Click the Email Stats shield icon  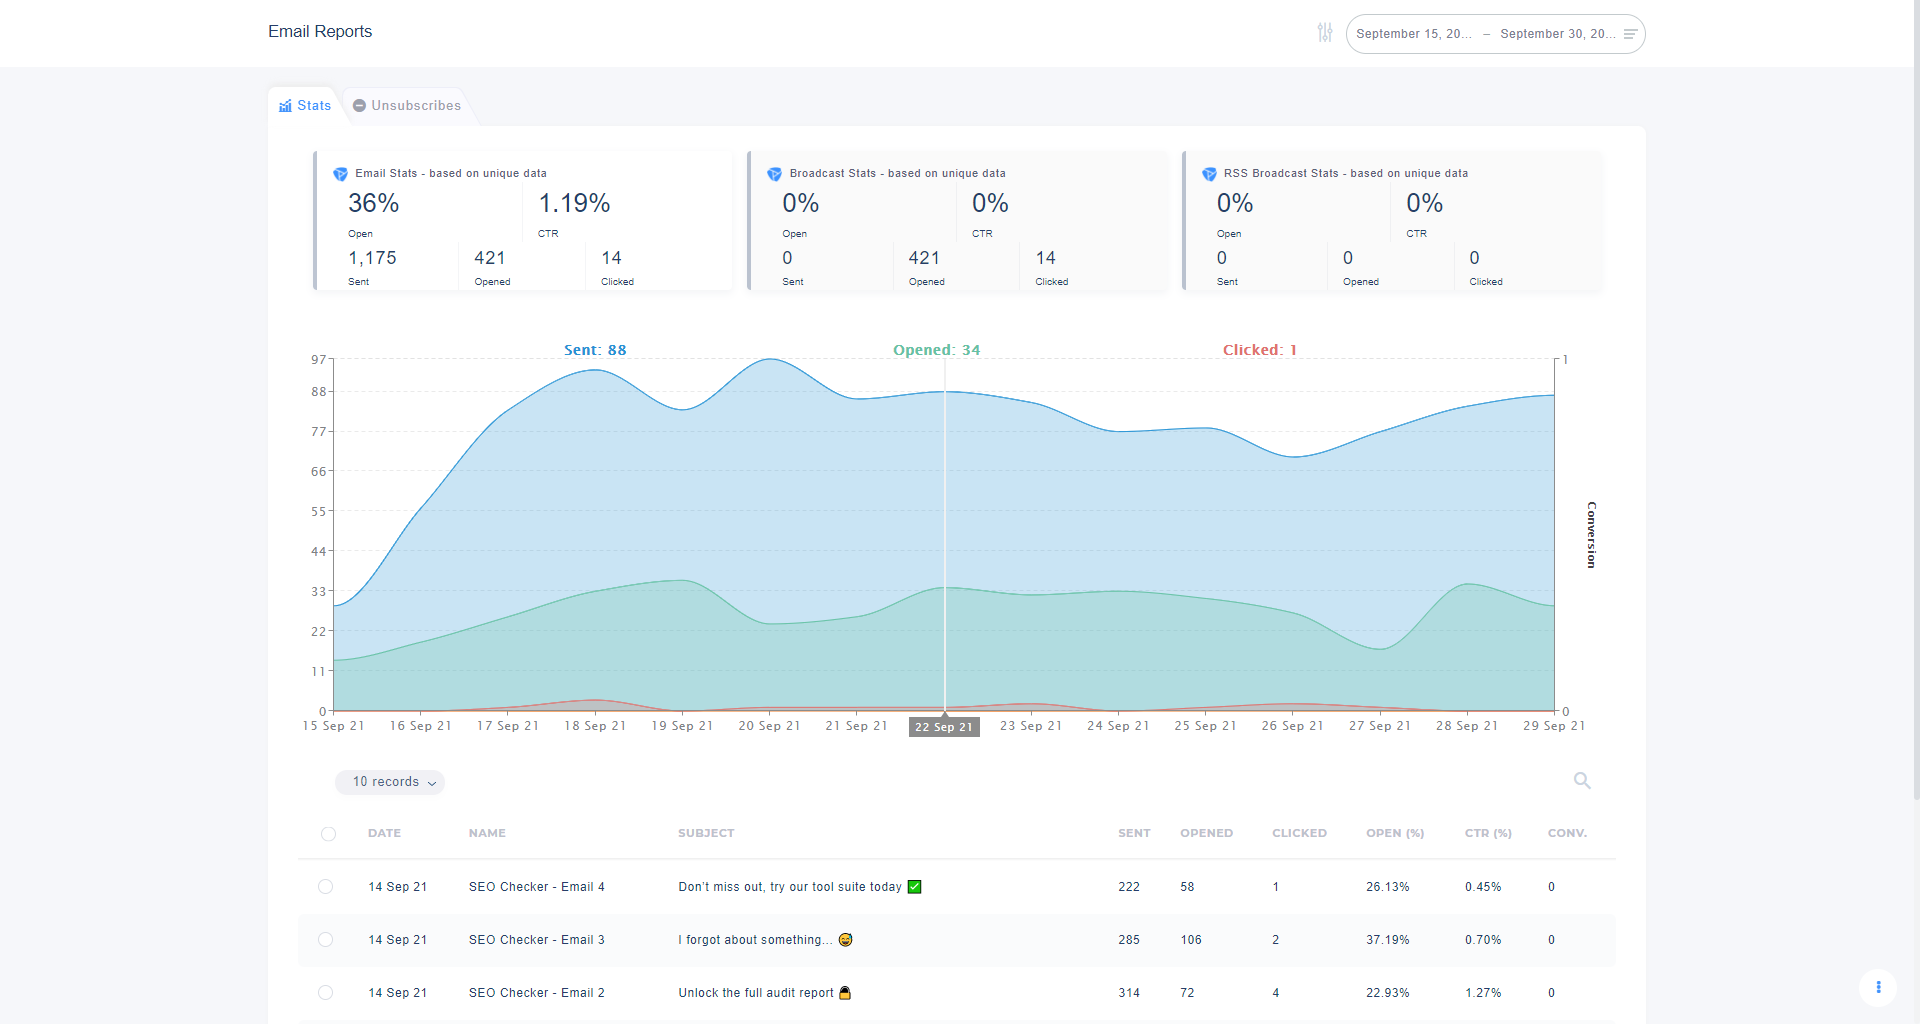[x=340, y=174]
